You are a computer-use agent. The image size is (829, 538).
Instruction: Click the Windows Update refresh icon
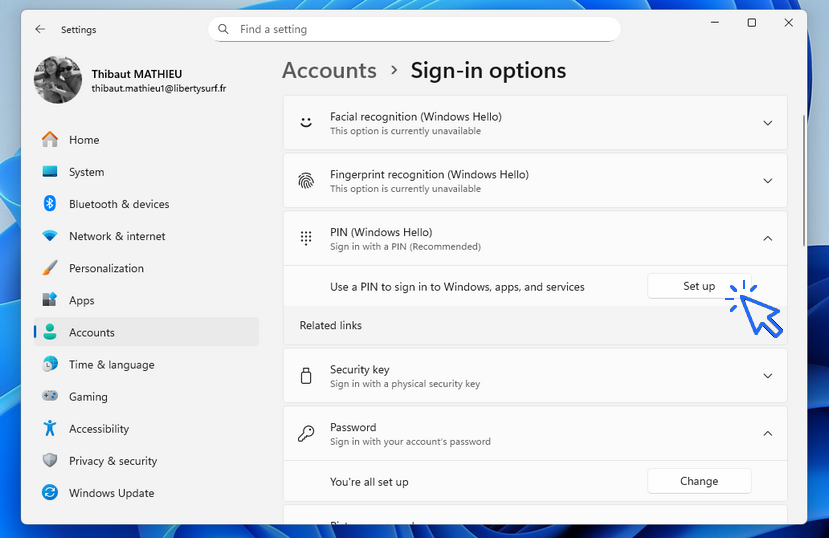click(x=50, y=493)
